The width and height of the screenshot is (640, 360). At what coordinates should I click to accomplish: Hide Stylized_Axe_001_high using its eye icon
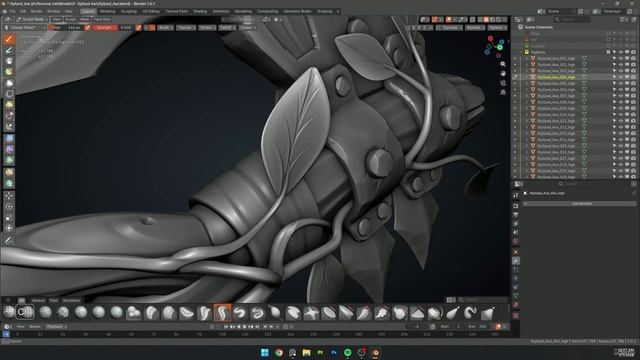(620, 58)
